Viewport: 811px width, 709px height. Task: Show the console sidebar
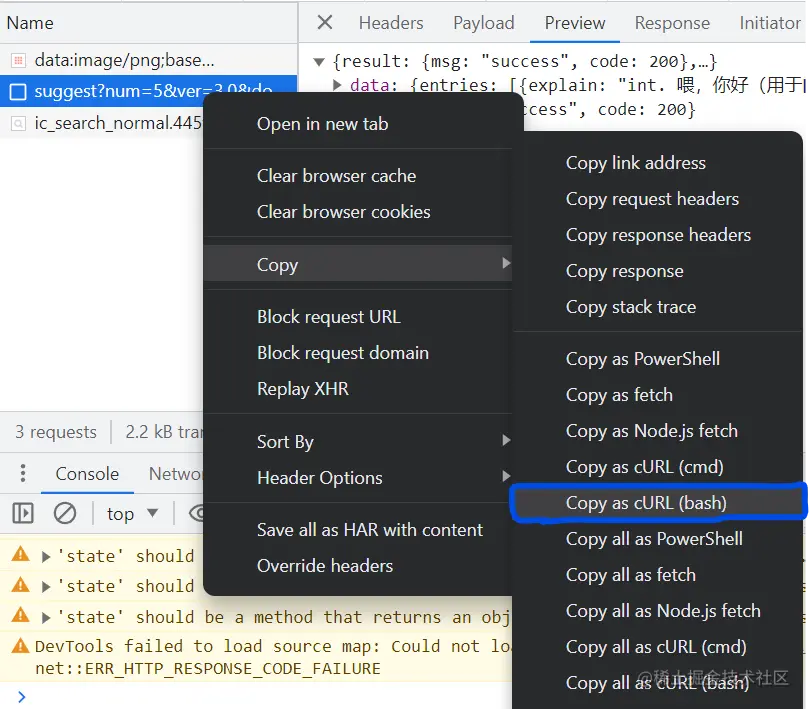pyautogui.click(x=23, y=514)
